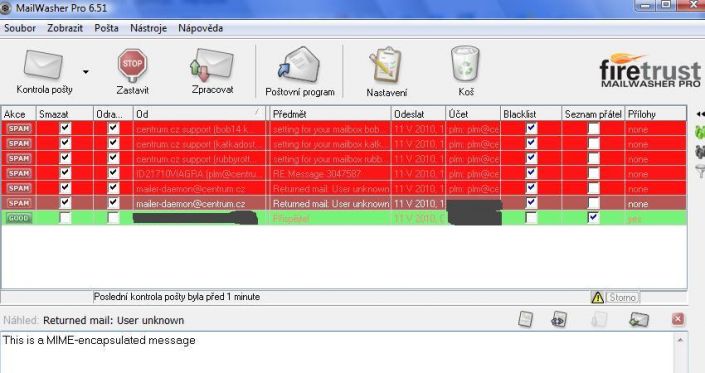Uncheck Blacklist for the VIAGRA message
The height and width of the screenshot is (373, 705).
coord(531,173)
